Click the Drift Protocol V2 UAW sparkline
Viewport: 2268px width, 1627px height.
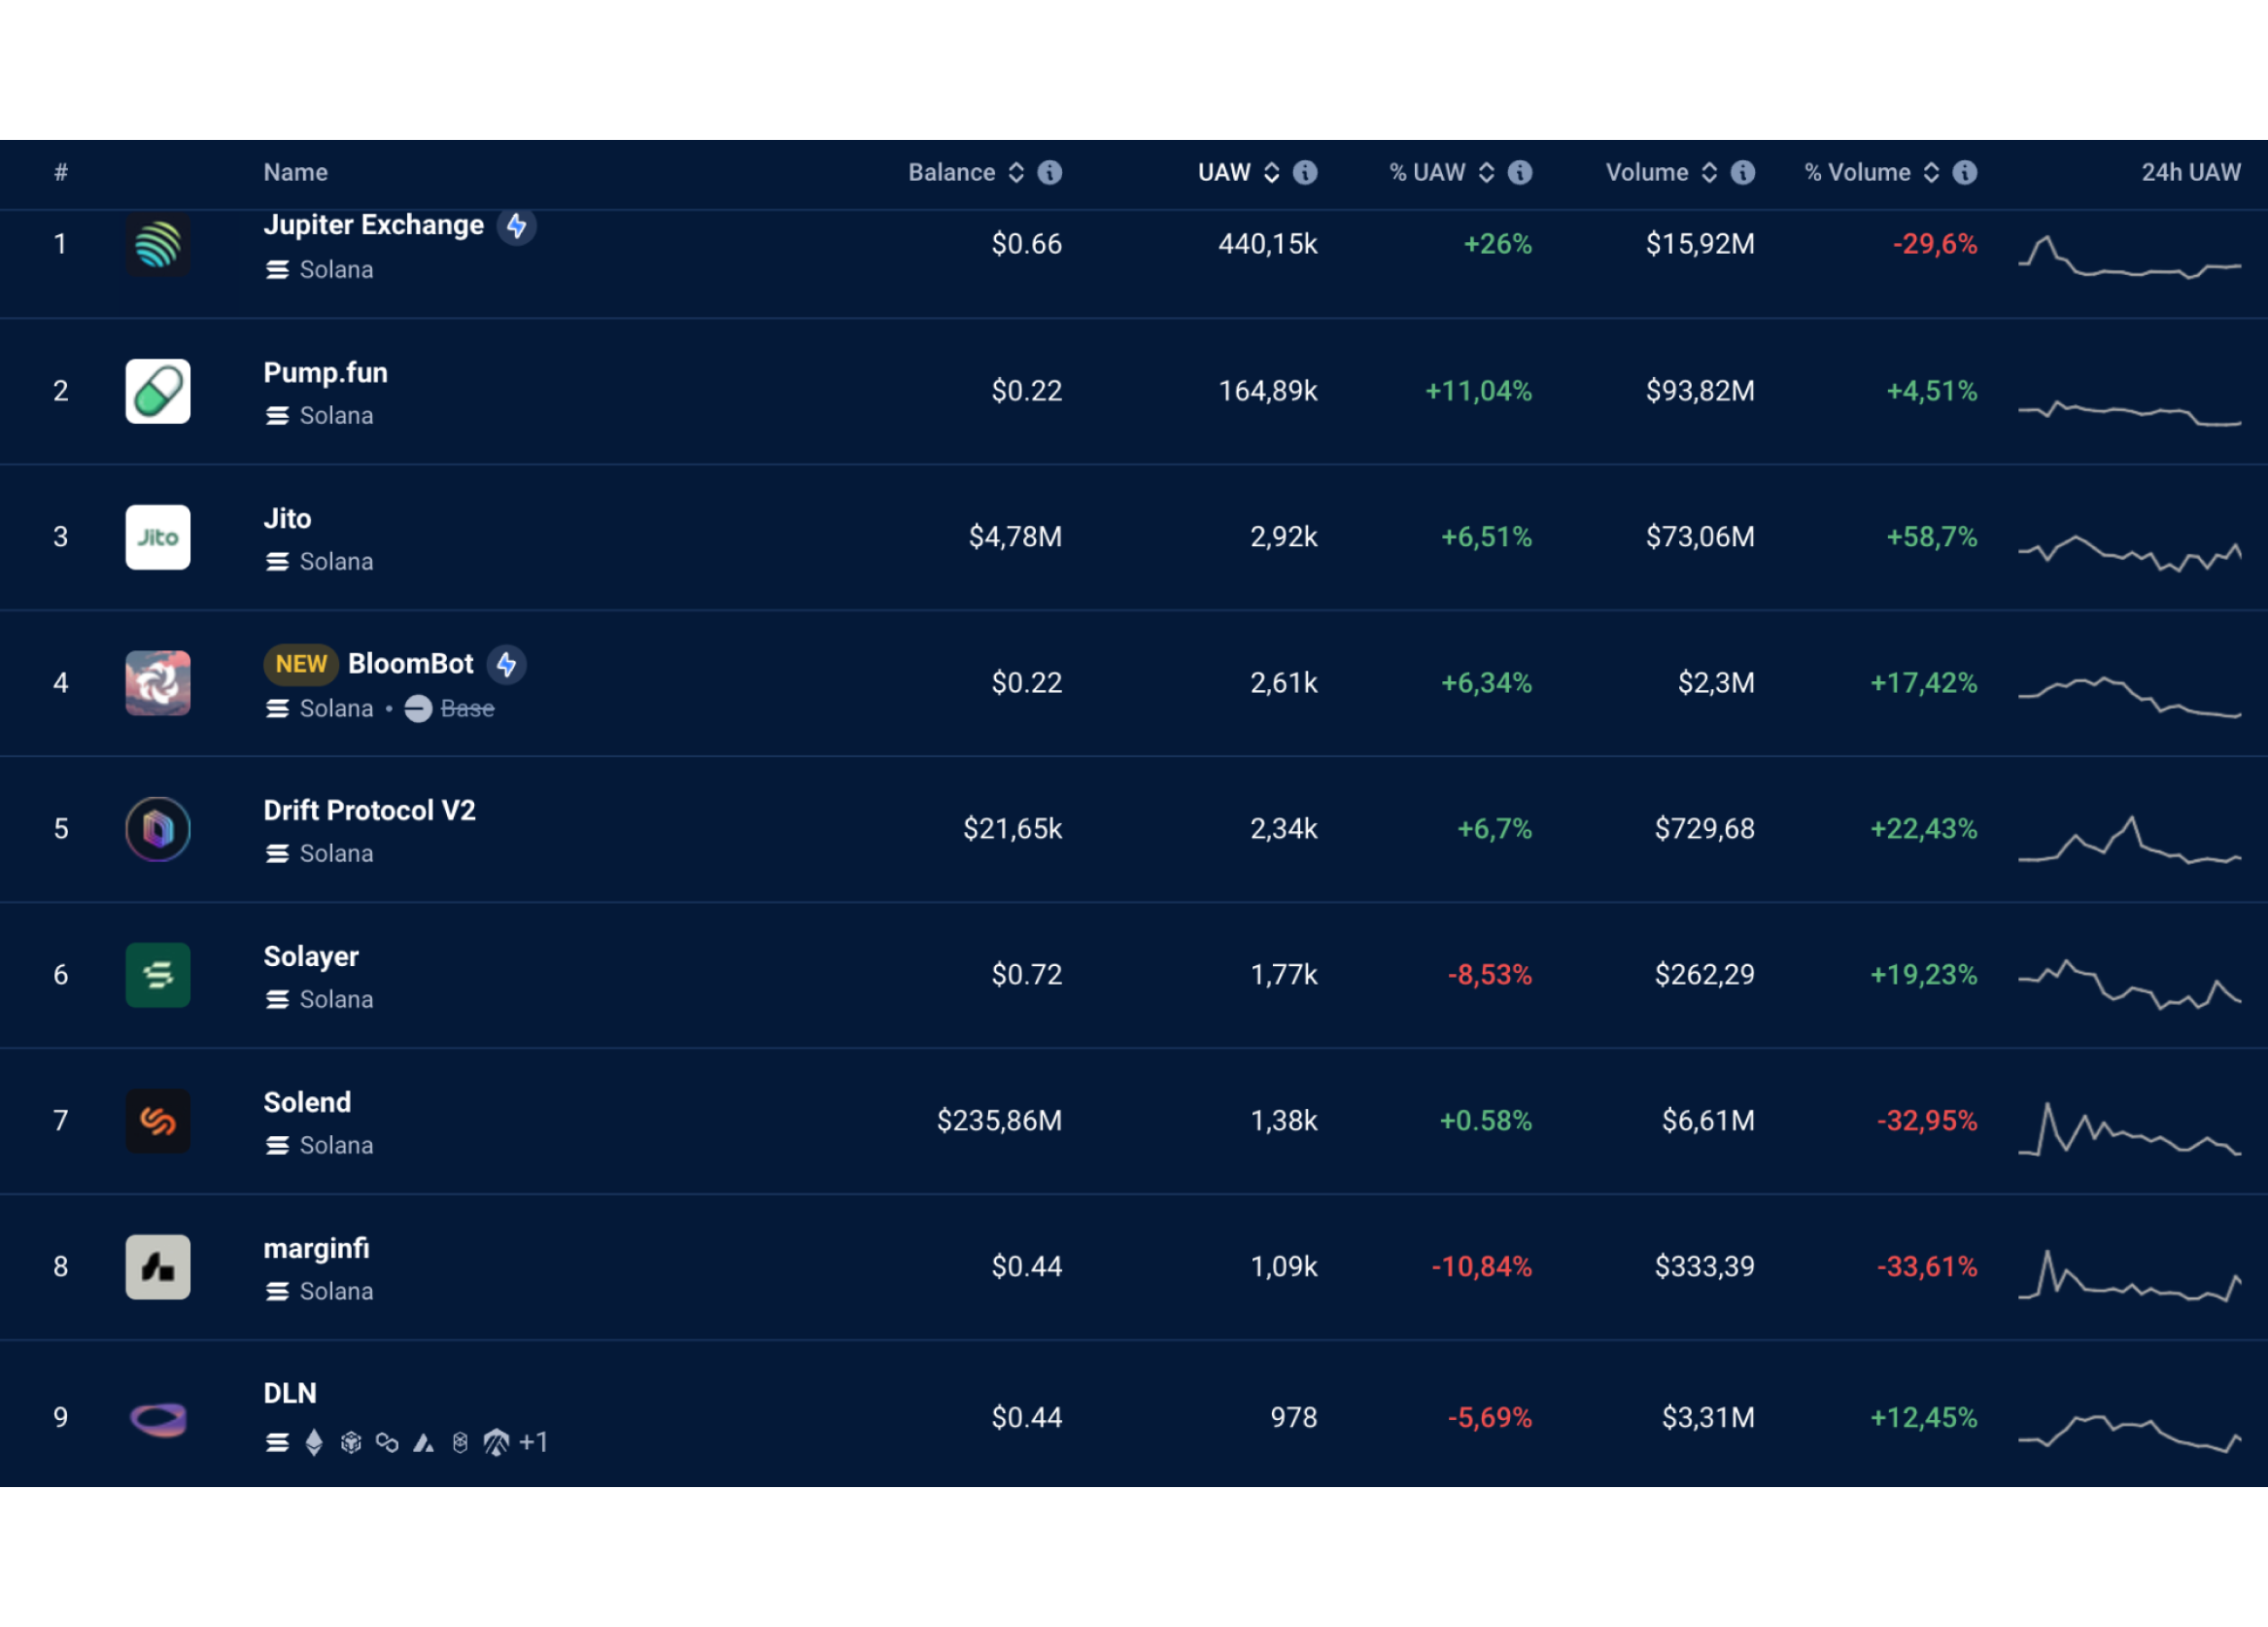2129,840
